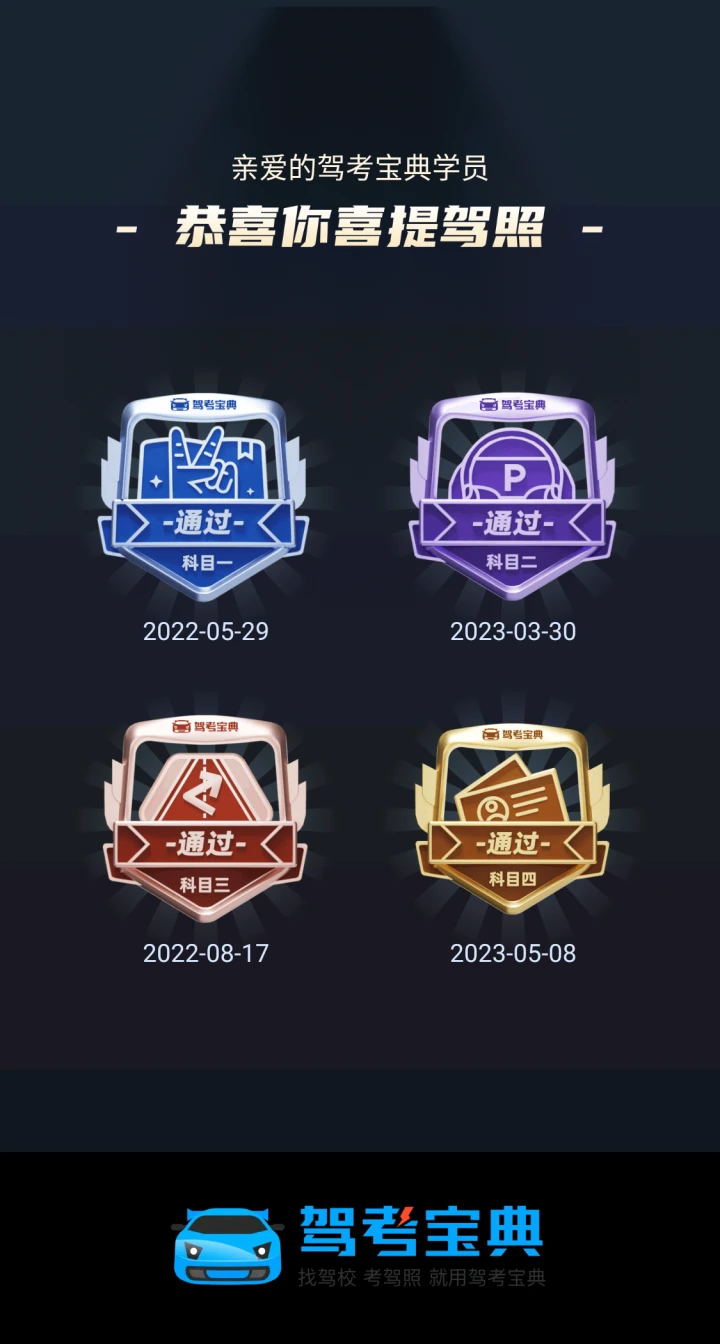Image resolution: width=720 pixels, height=1344 pixels.
Task: Click the 恭喜你喜提驾照 headline
Action: point(360,228)
